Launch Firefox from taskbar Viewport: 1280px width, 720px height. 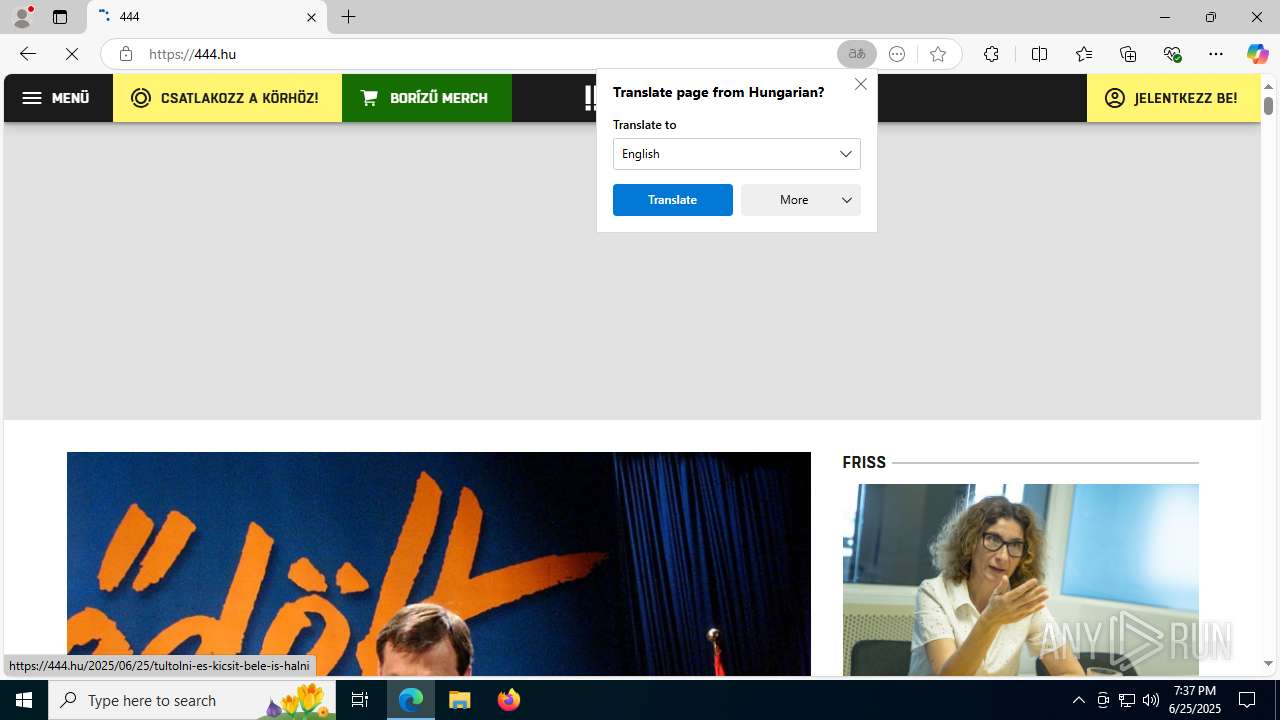click(x=508, y=700)
